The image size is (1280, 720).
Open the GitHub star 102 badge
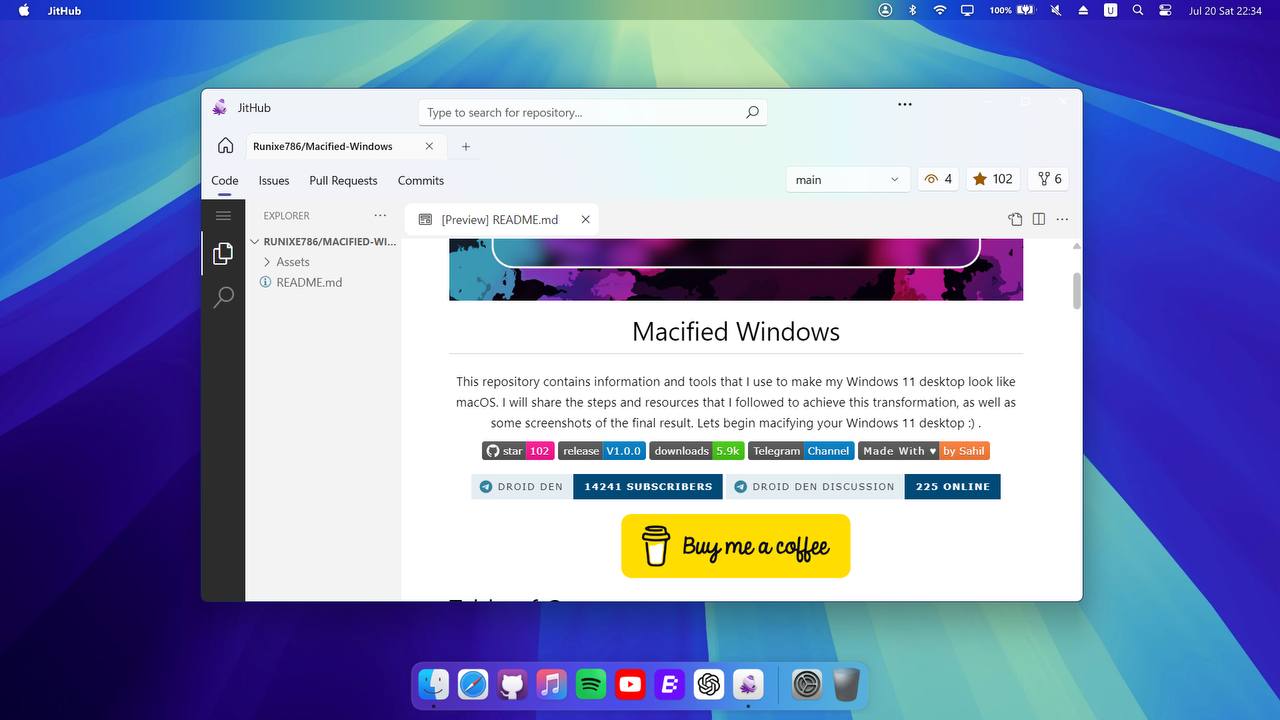click(518, 451)
